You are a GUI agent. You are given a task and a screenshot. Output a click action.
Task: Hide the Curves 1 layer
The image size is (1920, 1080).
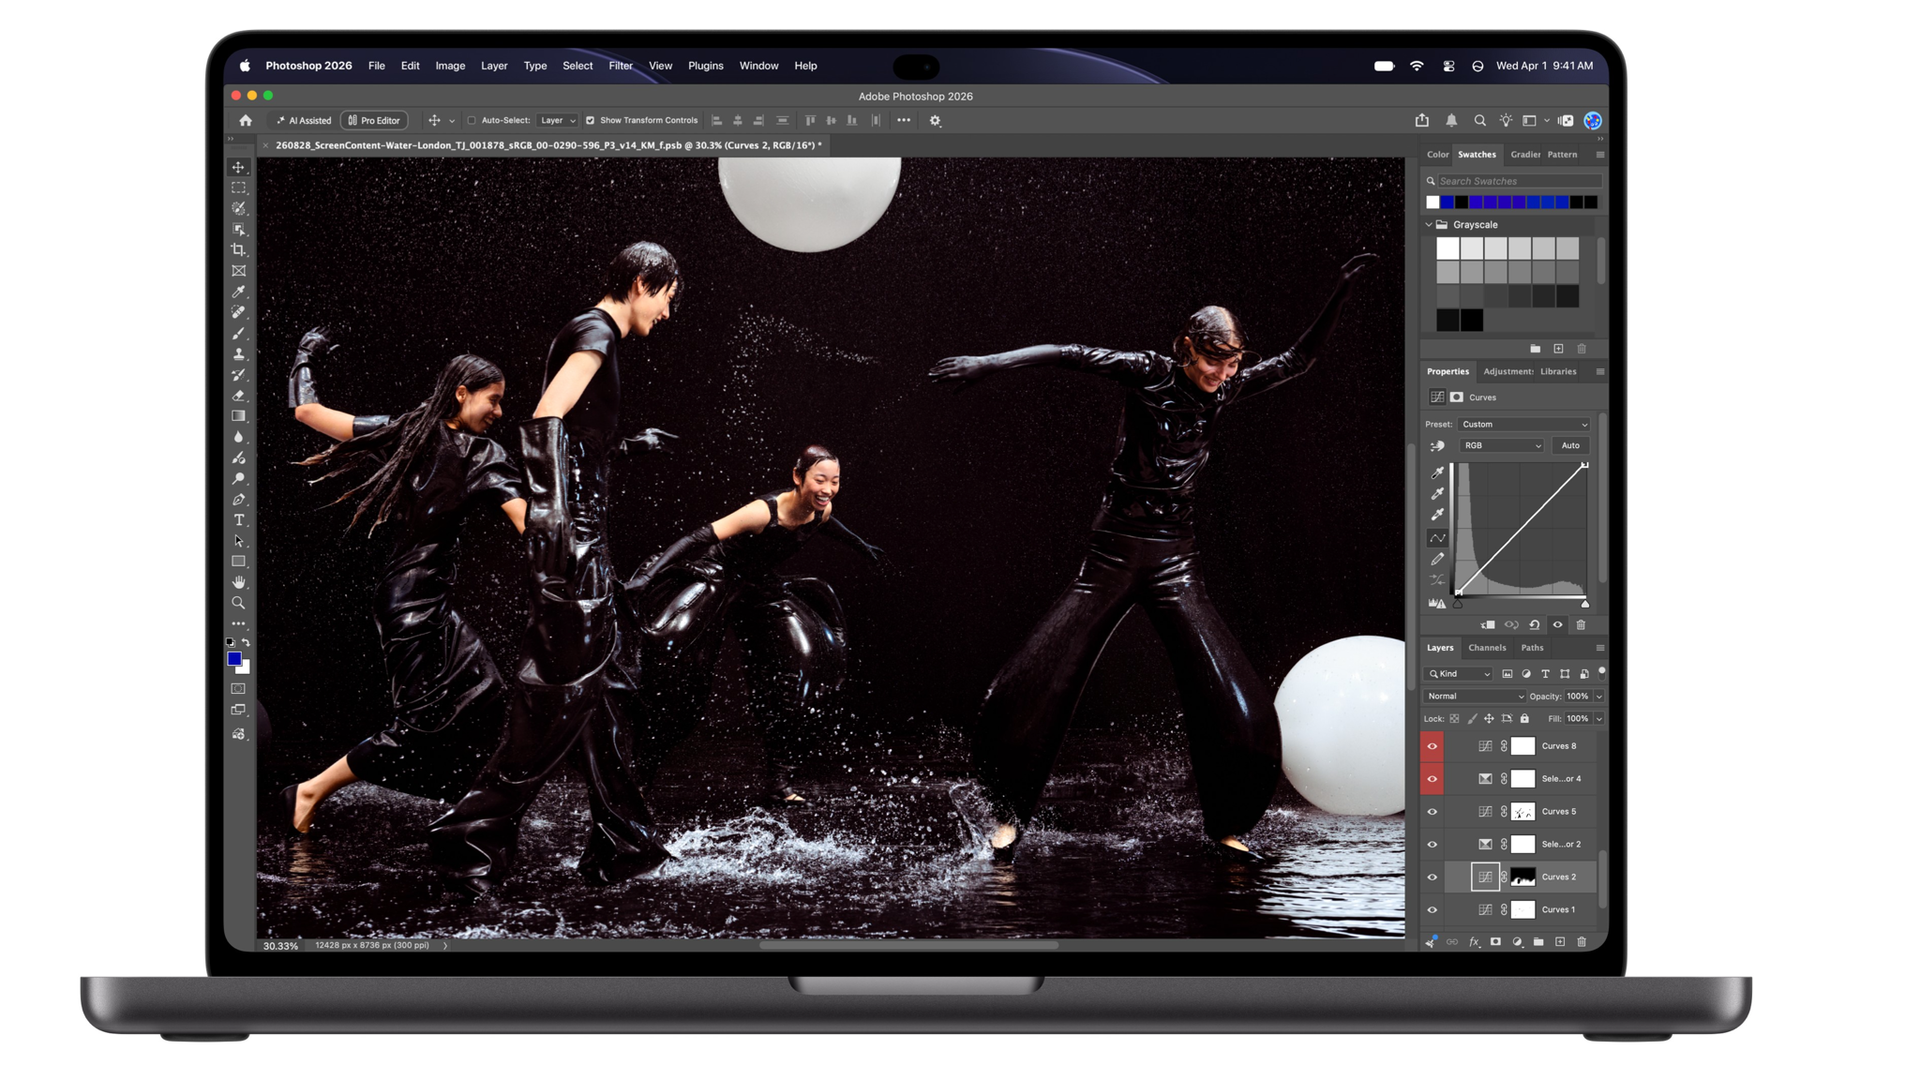pos(1432,910)
